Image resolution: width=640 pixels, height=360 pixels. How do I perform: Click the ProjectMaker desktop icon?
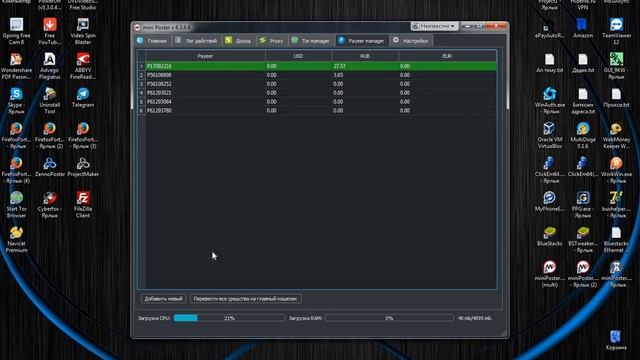click(x=83, y=167)
